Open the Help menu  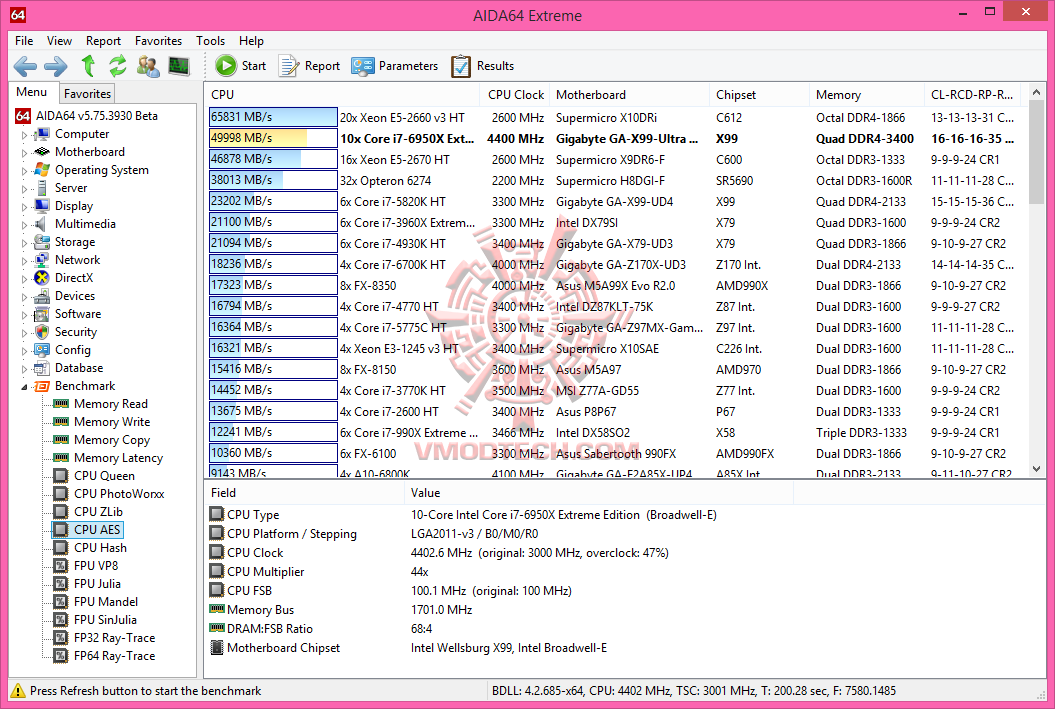(x=251, y=41)
